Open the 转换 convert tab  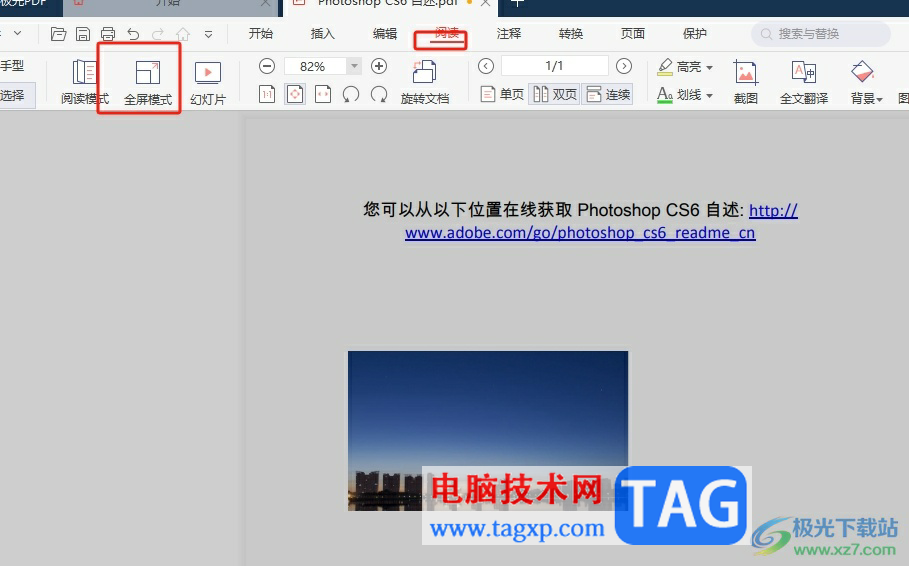click(570, 34)
